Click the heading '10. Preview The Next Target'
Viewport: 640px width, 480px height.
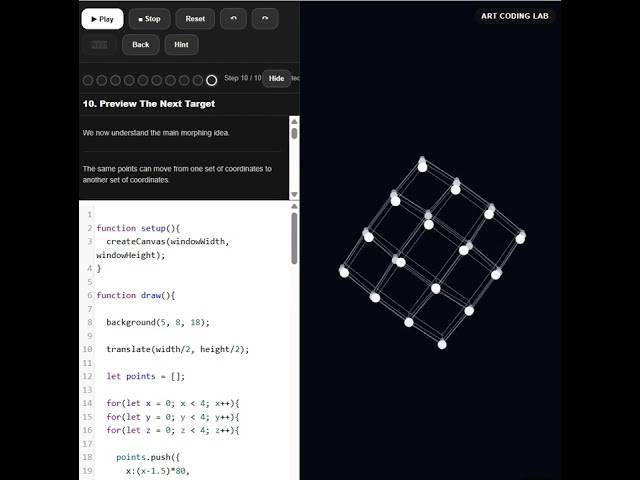click(149, 104)
